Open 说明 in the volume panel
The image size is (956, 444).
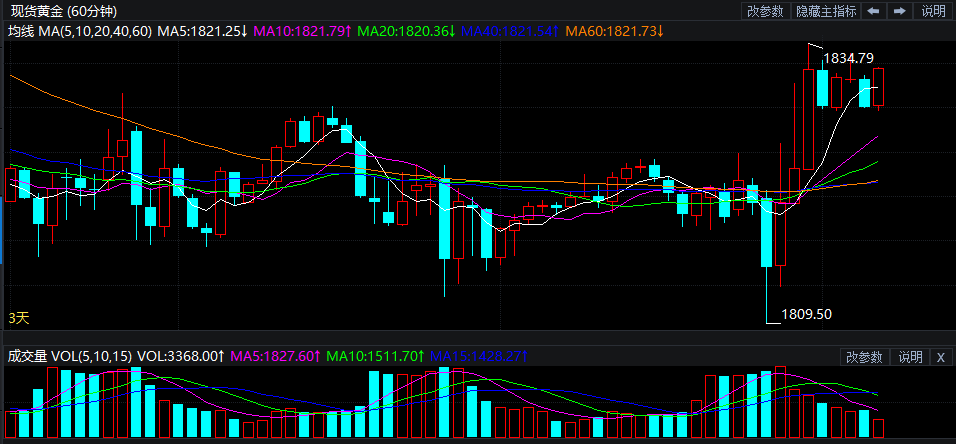[910, 357]
